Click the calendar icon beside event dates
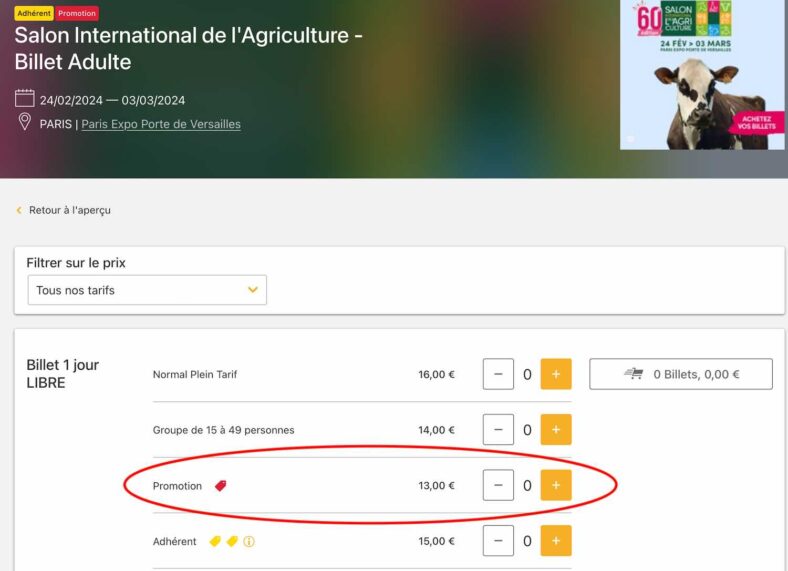Screen dimensions: 788x571 point(25,98)
